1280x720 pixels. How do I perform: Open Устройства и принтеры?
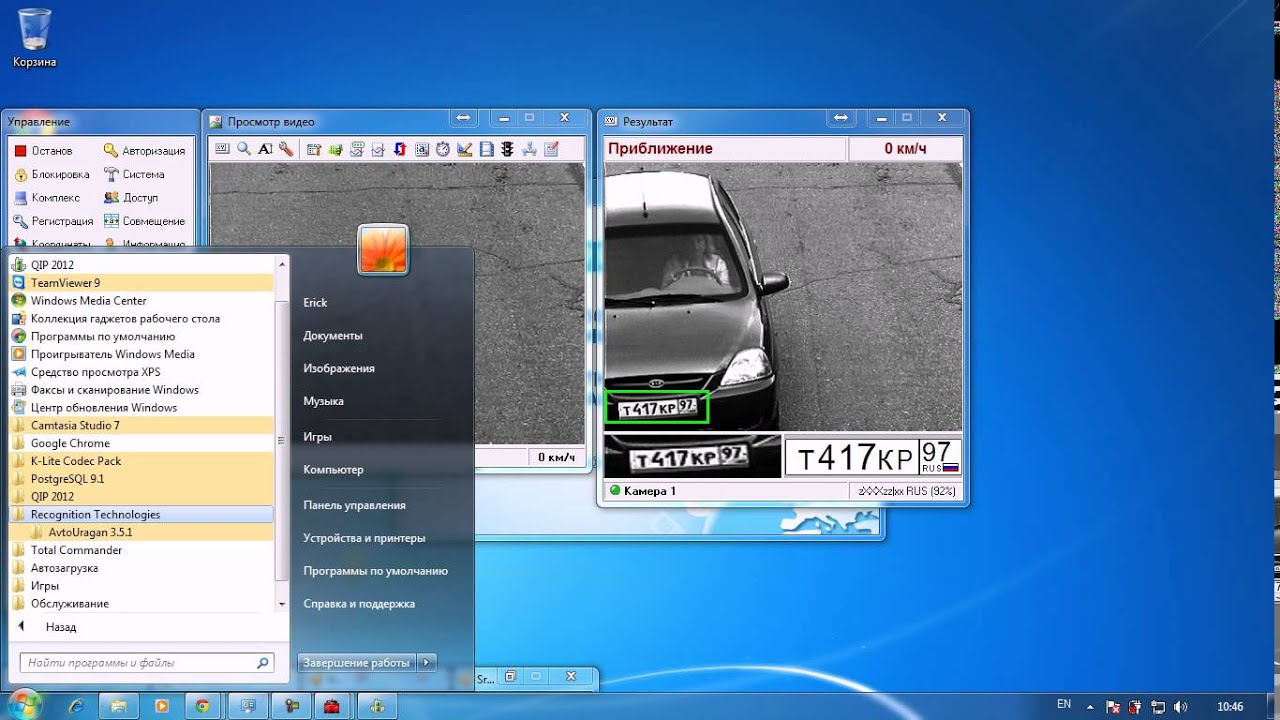(364, 538)
